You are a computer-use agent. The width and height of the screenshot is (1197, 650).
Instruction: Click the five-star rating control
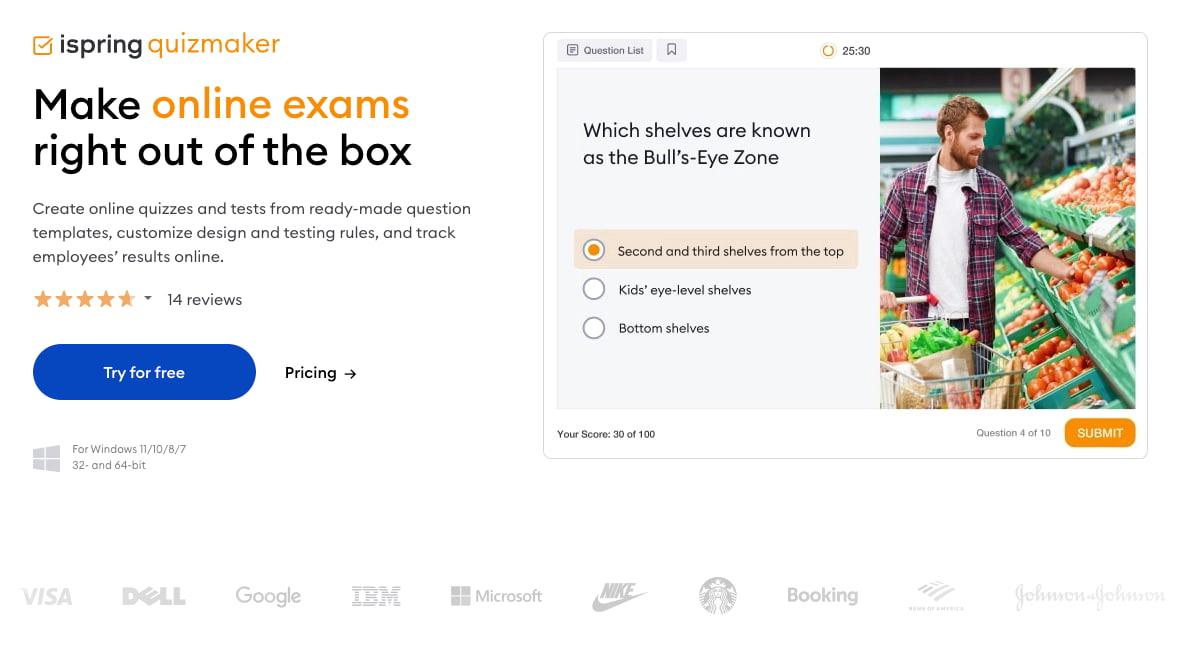[x=85, y=298]
